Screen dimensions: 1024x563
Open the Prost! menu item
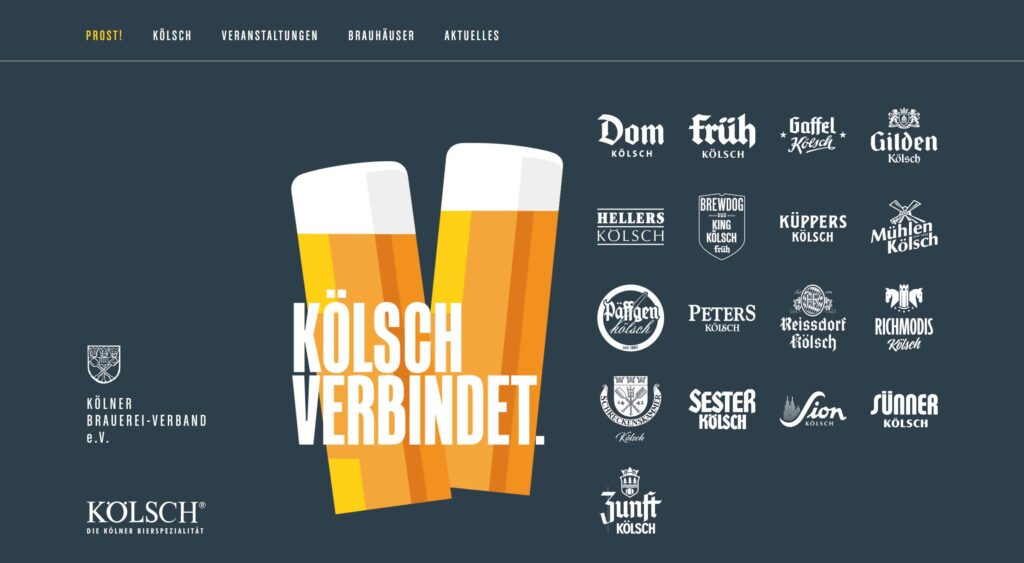pyautogui.click(x=104, y=35)
